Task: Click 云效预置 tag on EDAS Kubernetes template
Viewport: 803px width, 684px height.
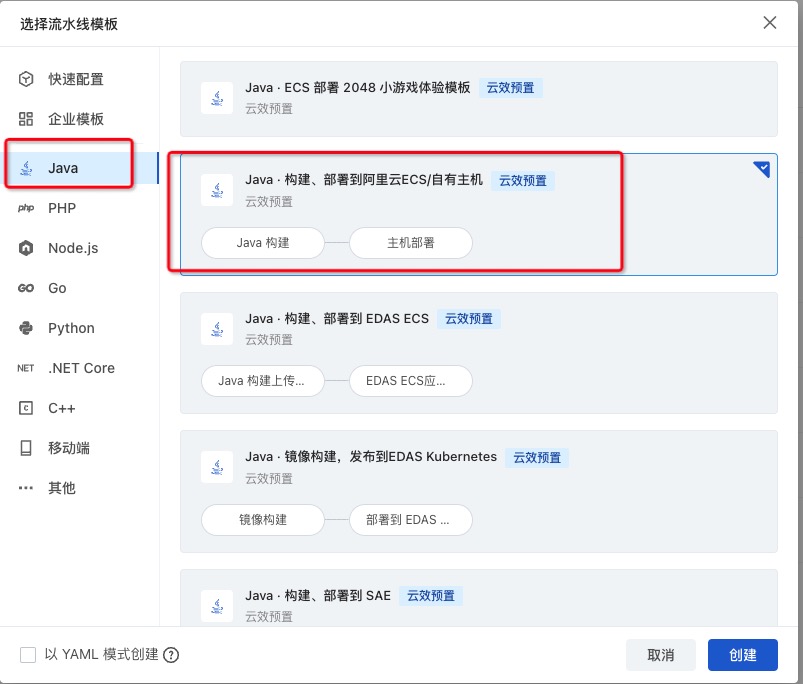Action: [x=537, y=457]
